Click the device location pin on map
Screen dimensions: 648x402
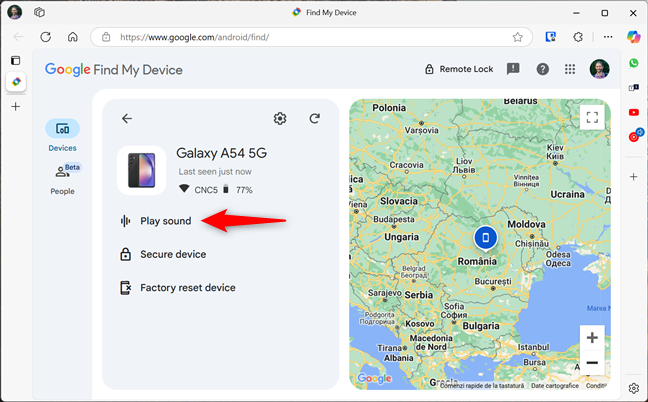(486, 238)
